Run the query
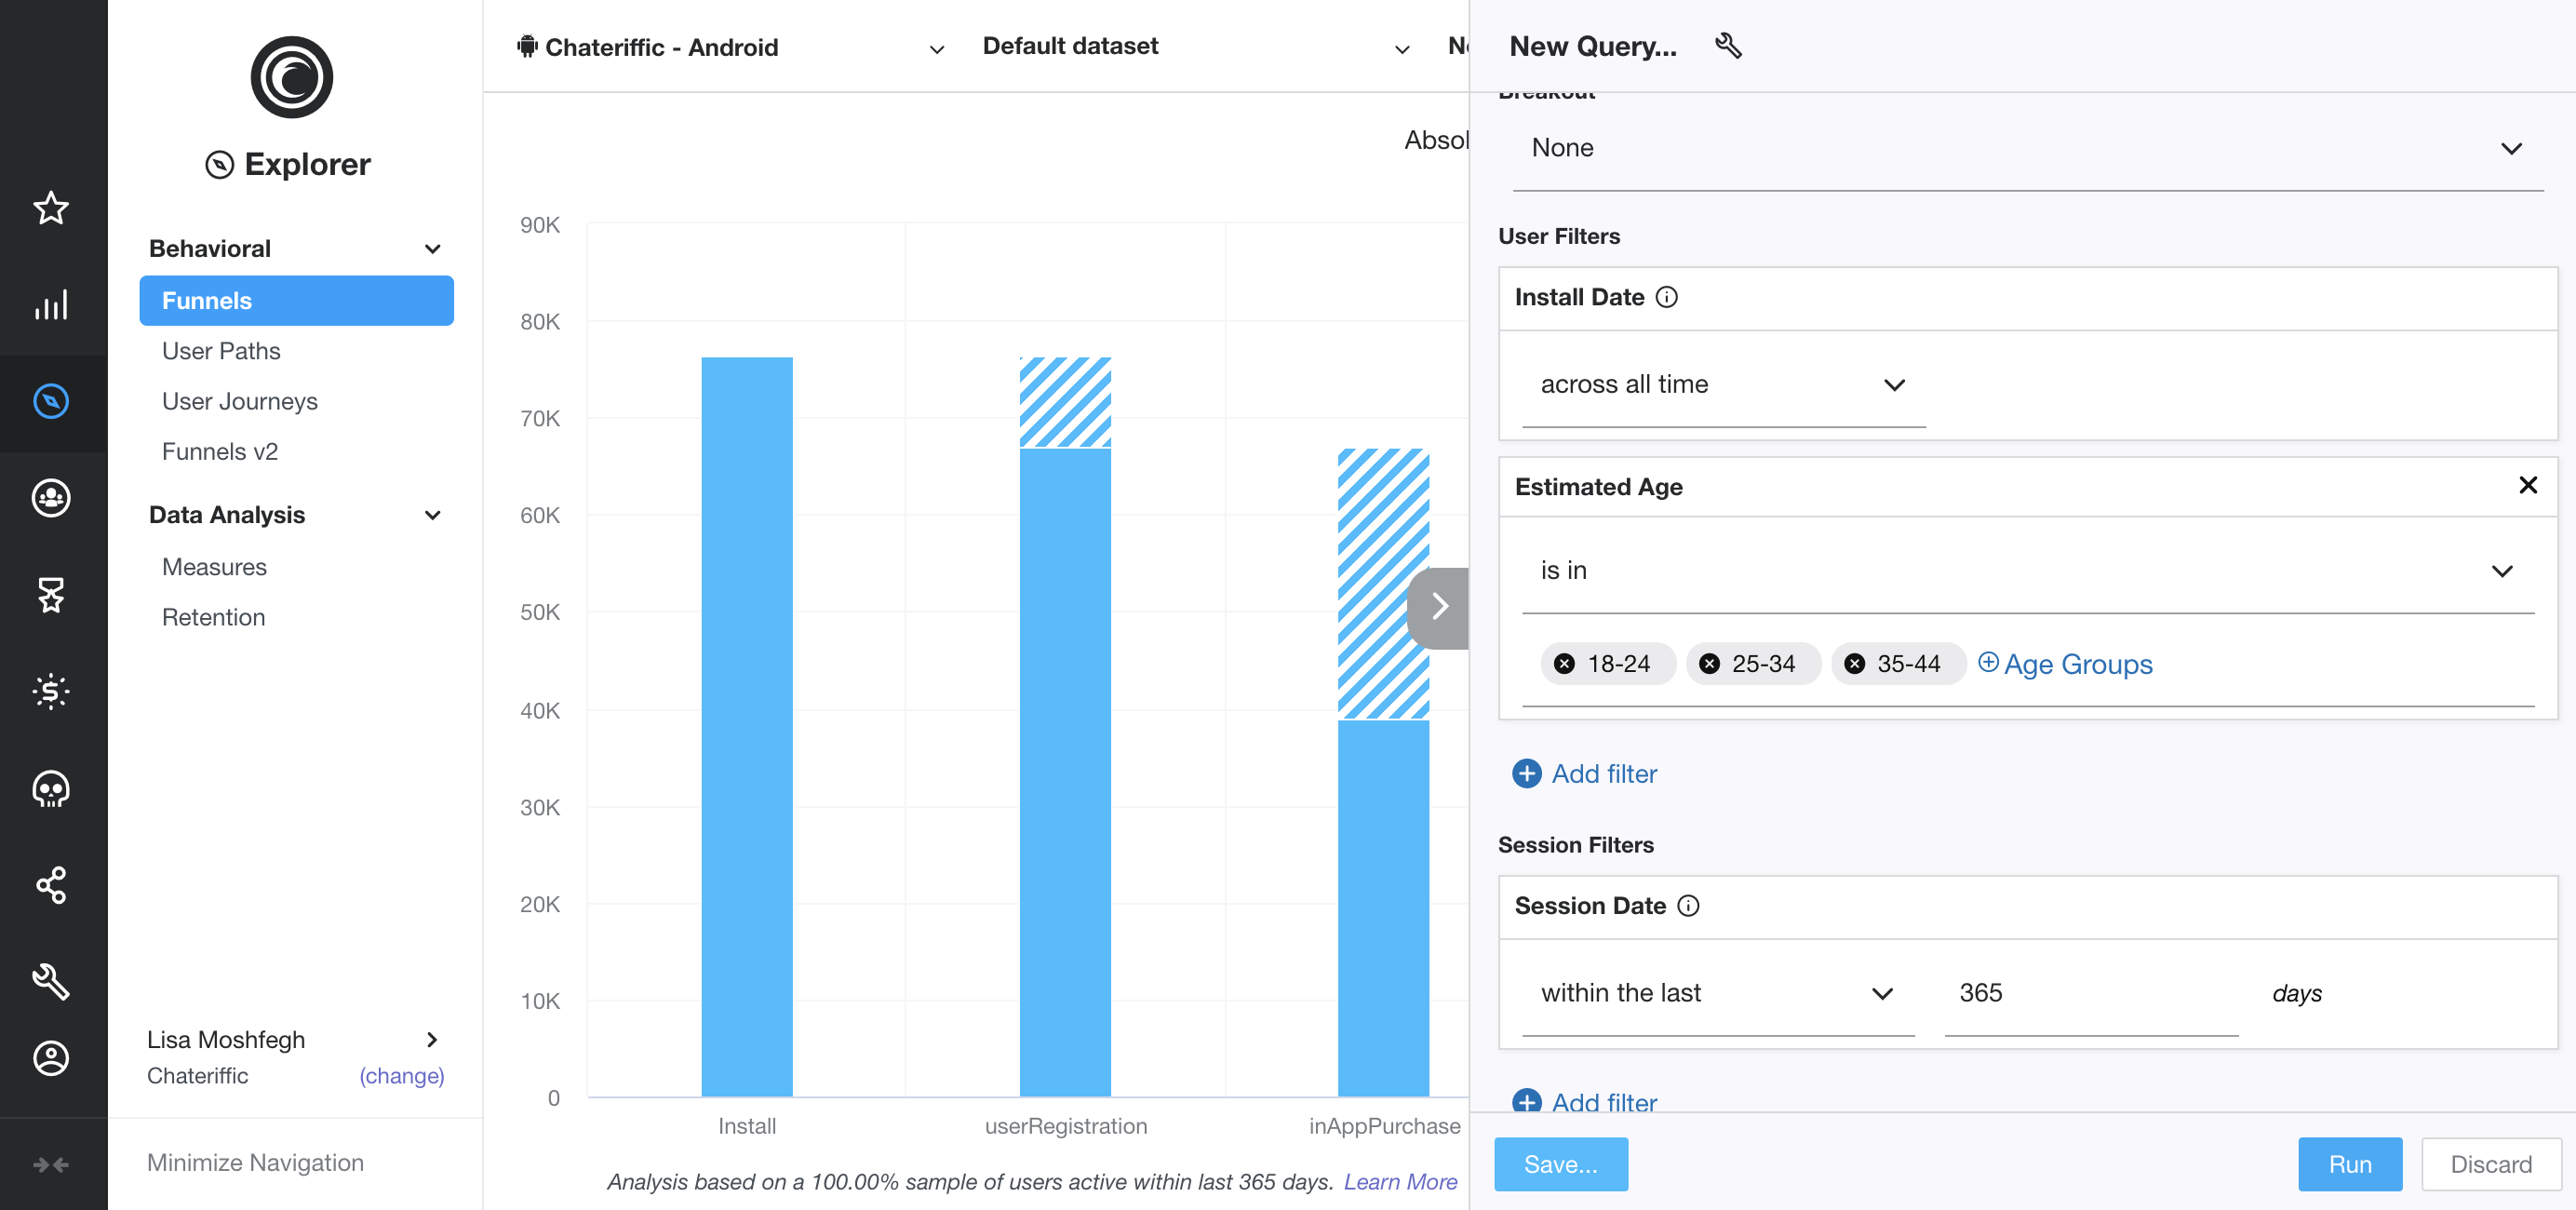The image size is (2576, 1210). click(x=2350, y=1164)
